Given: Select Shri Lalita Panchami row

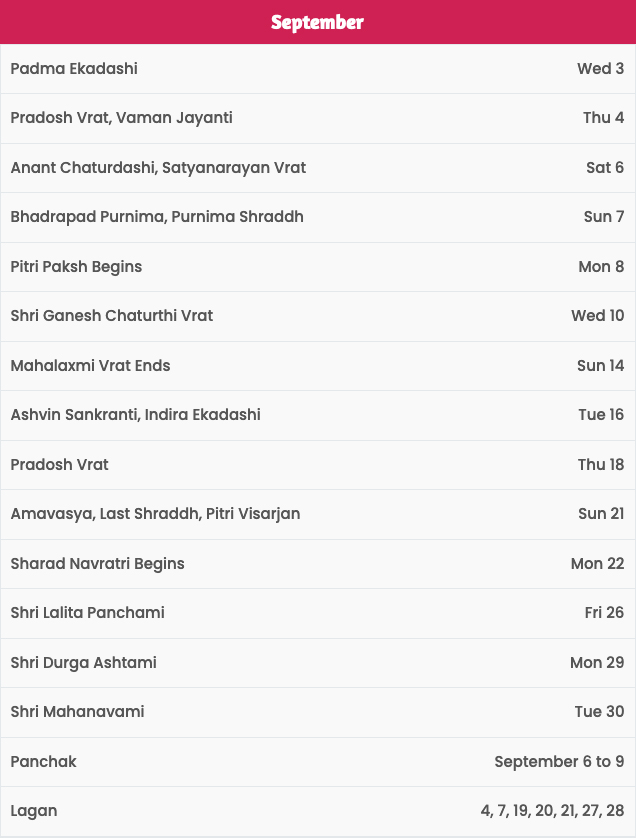Looking at the screenshot, I should [318, 612].
